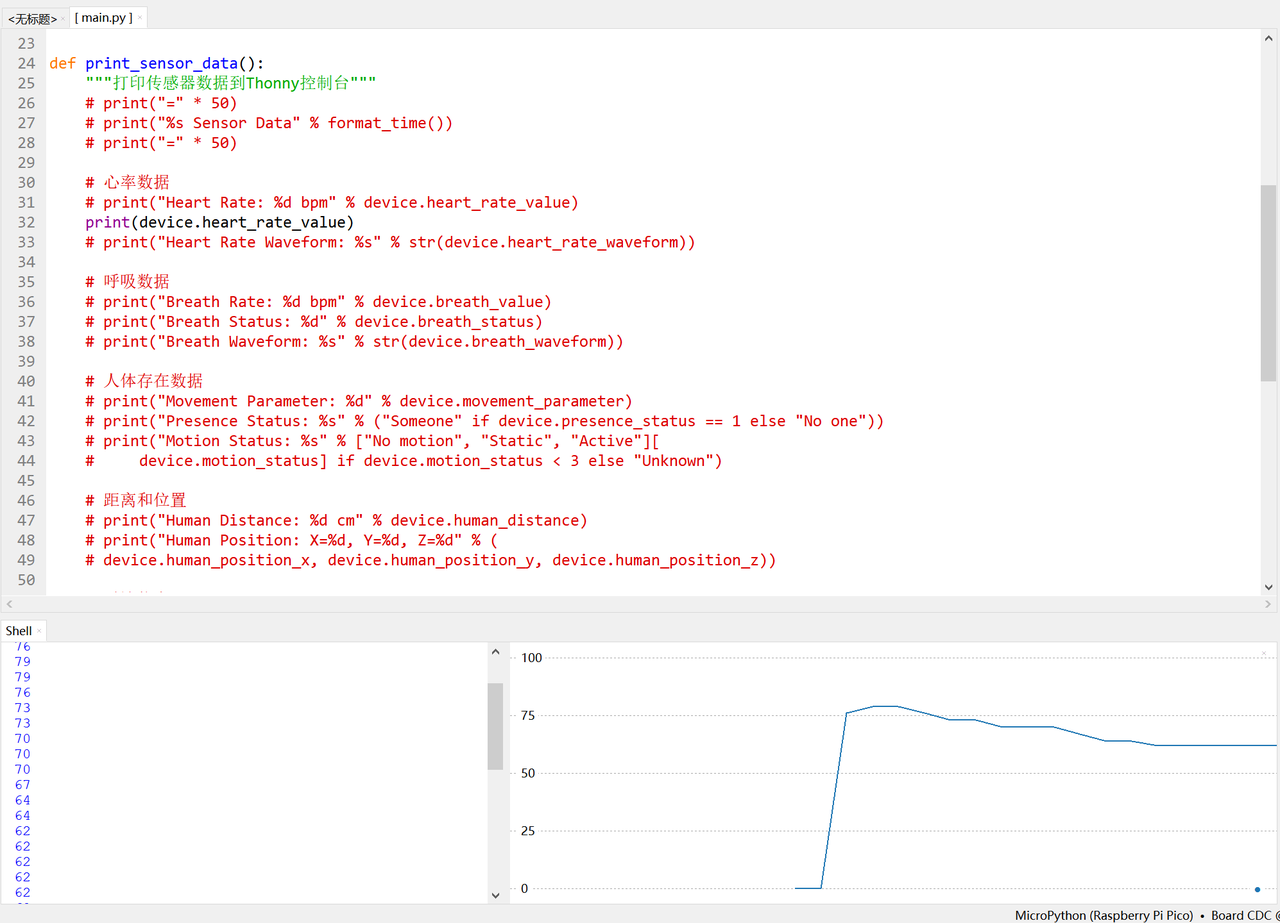Image resolution: width=1280 pixels, height=923 pixels.
Task: Click the commented Breath Rate: %d bpm line
Action: point(318,301)
